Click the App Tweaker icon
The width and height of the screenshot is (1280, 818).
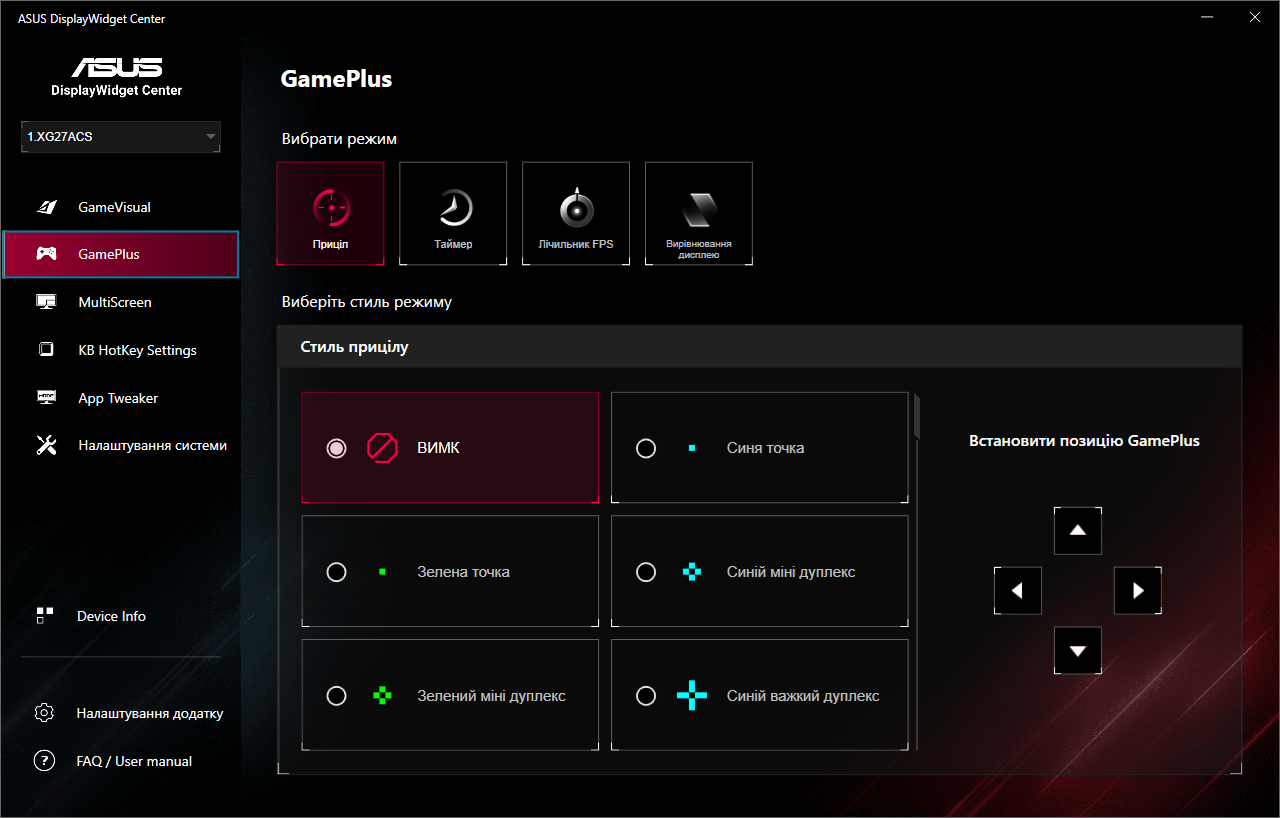[46, 398]
